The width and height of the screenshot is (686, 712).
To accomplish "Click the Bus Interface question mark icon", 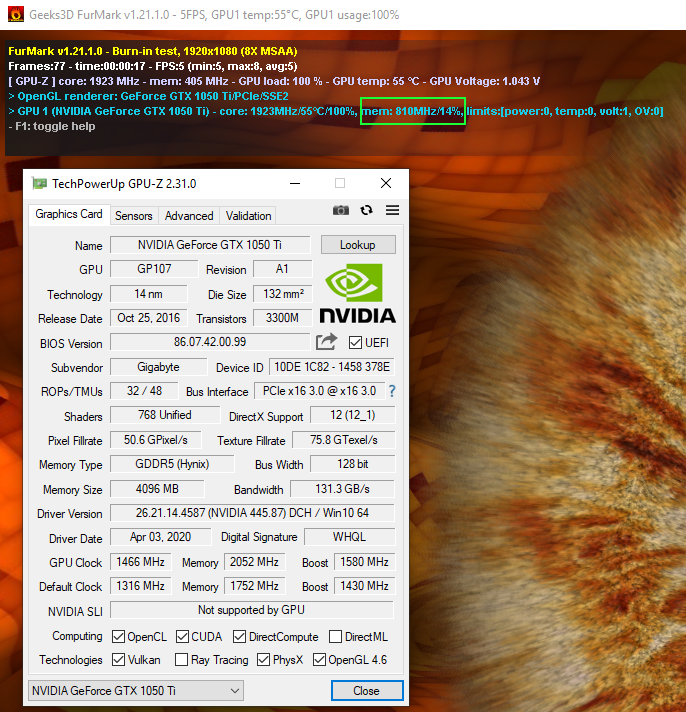I will click(x=392, y=391).
